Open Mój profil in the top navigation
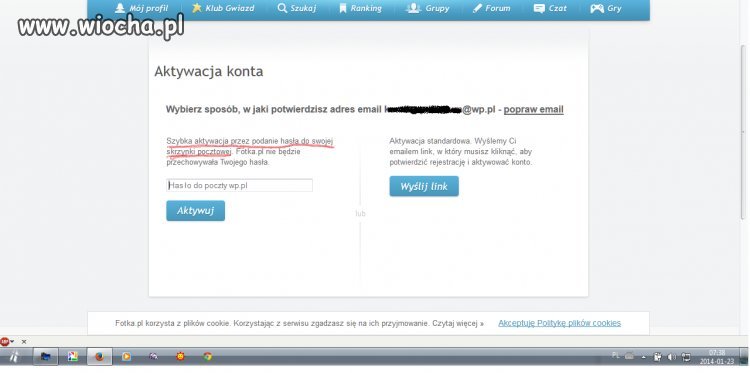The width and height of the screenshot is (750, 373). coord(141,8)
